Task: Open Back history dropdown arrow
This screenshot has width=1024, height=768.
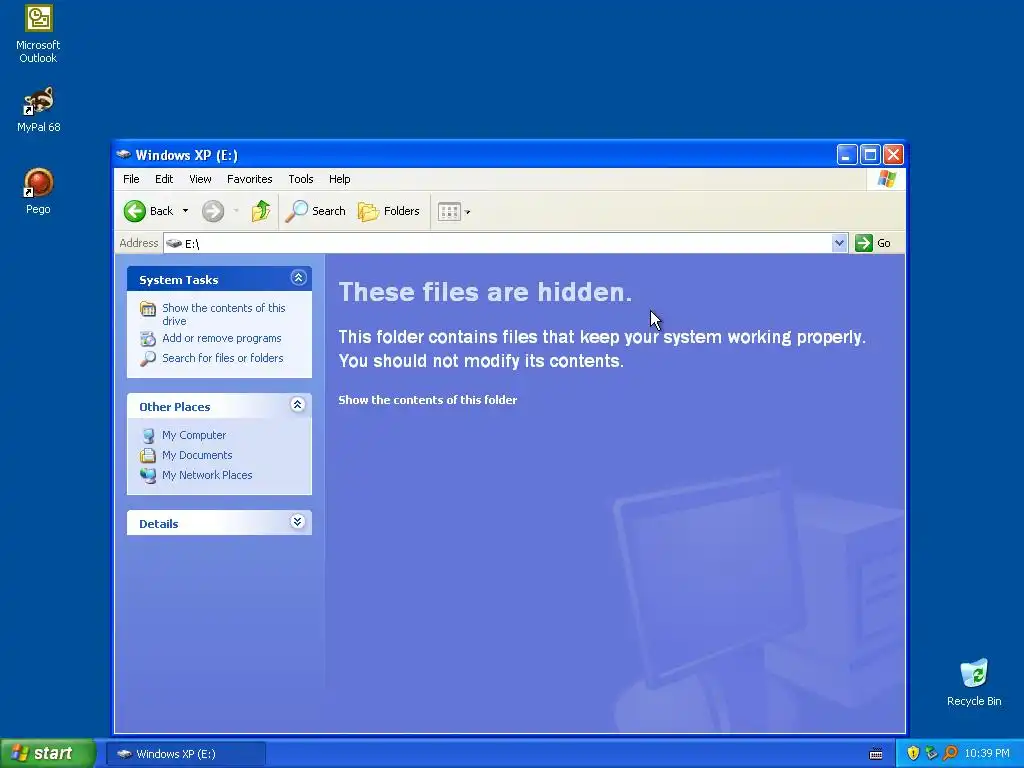Action: (x=185, y=211)
